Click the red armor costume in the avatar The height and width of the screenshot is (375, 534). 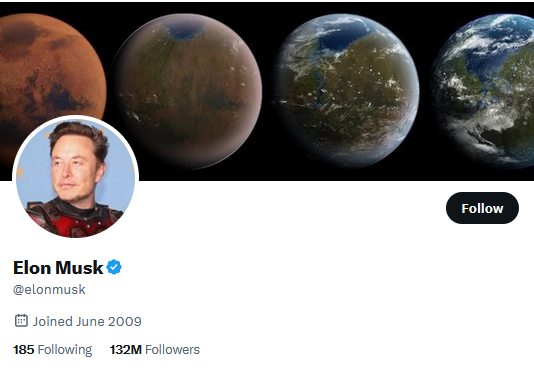click(x=77, y=220)
